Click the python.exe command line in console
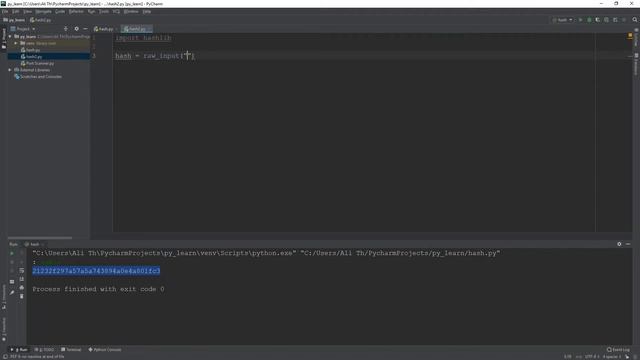The width and height of the screenshot is (640, 360). coord(266,253)
